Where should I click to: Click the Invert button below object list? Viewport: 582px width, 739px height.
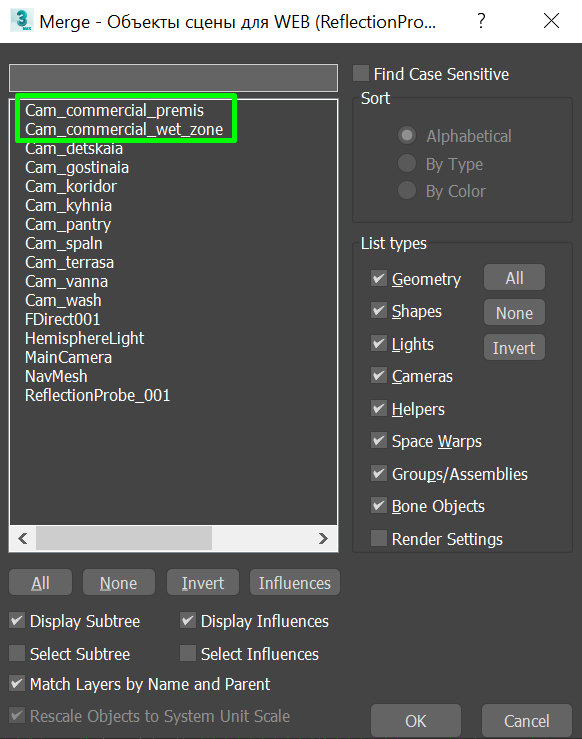click(x=203, y=583)
